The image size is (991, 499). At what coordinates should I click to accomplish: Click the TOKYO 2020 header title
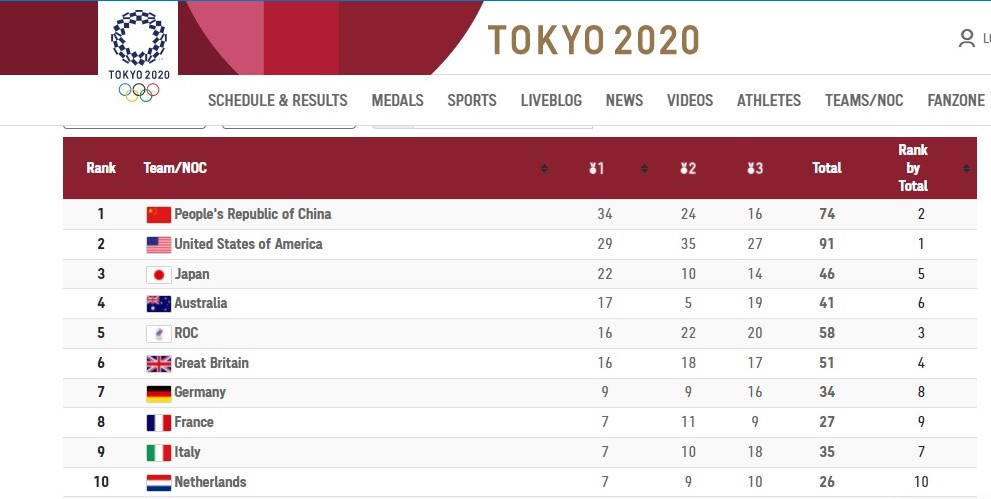pyautogui.click(x=593, y=40)
